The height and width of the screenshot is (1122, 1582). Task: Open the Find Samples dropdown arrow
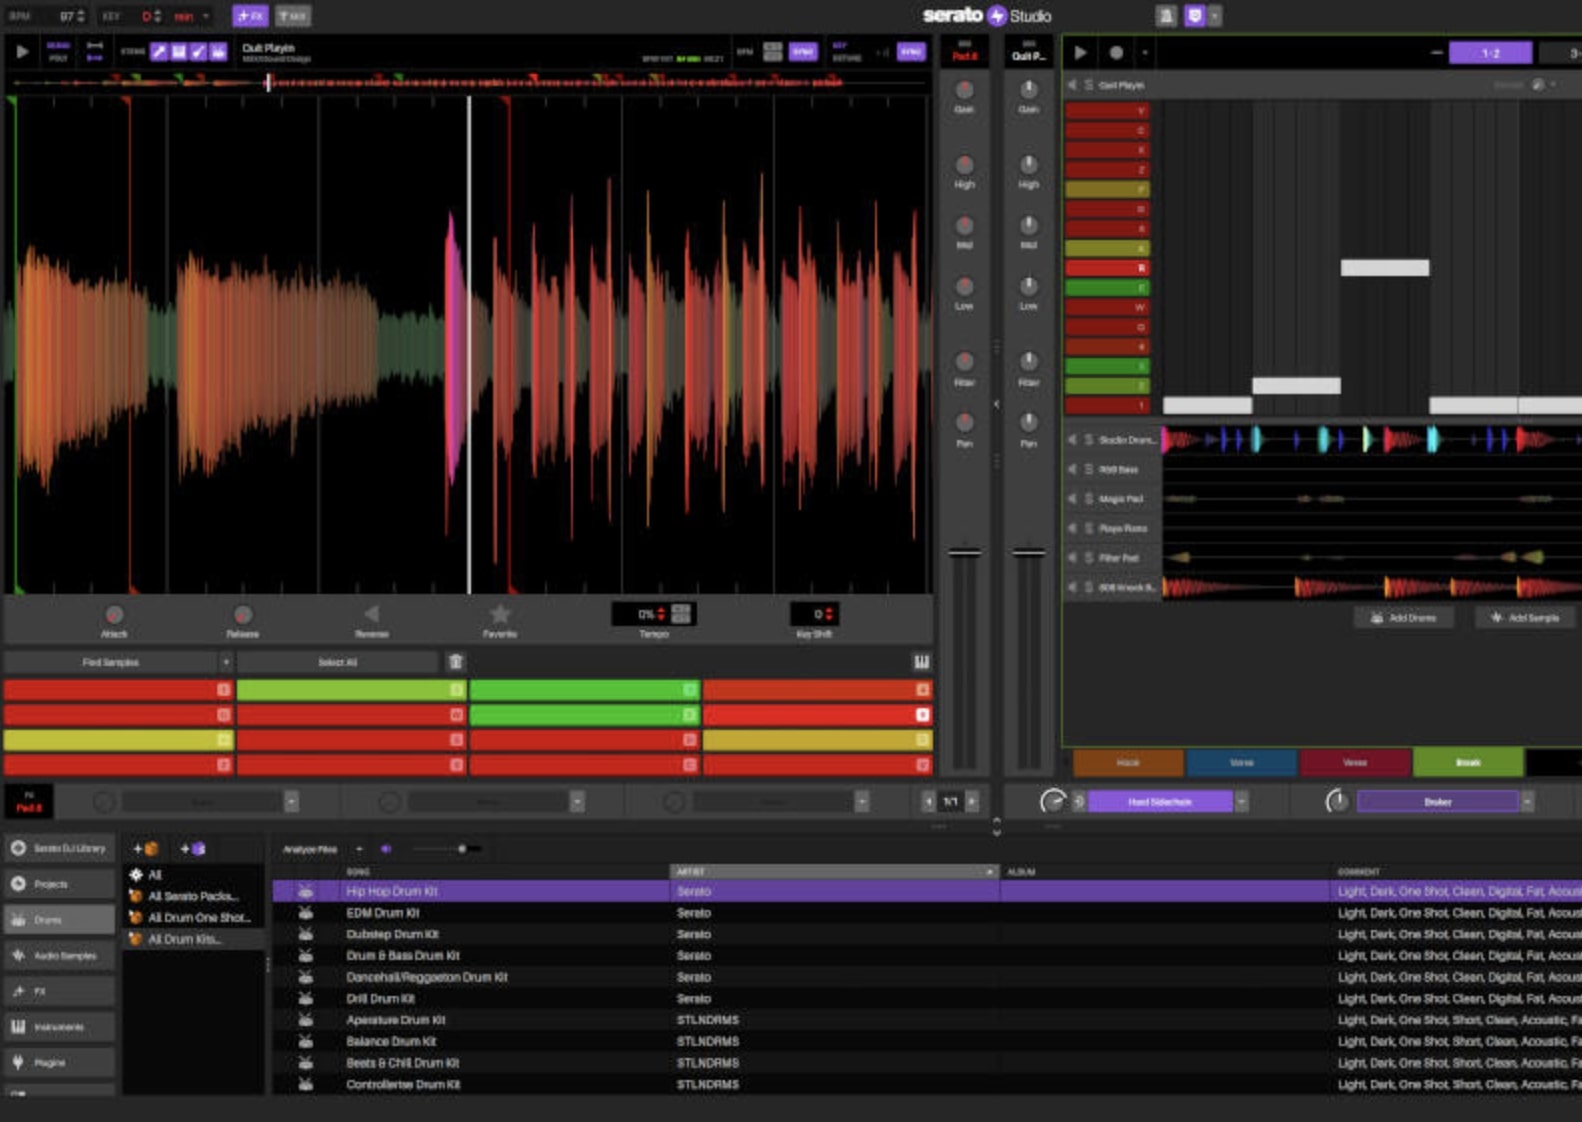[x=226, y=662]
